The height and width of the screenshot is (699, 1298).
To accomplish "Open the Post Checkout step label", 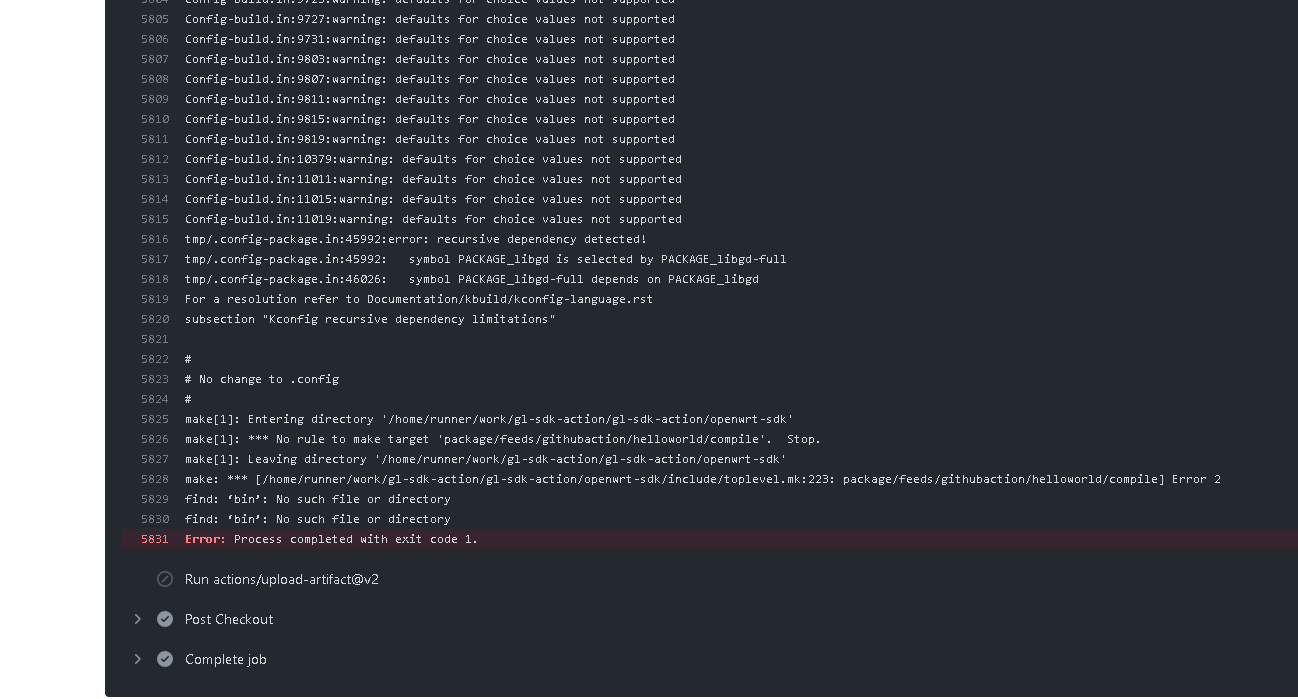I will click(228, 619).
